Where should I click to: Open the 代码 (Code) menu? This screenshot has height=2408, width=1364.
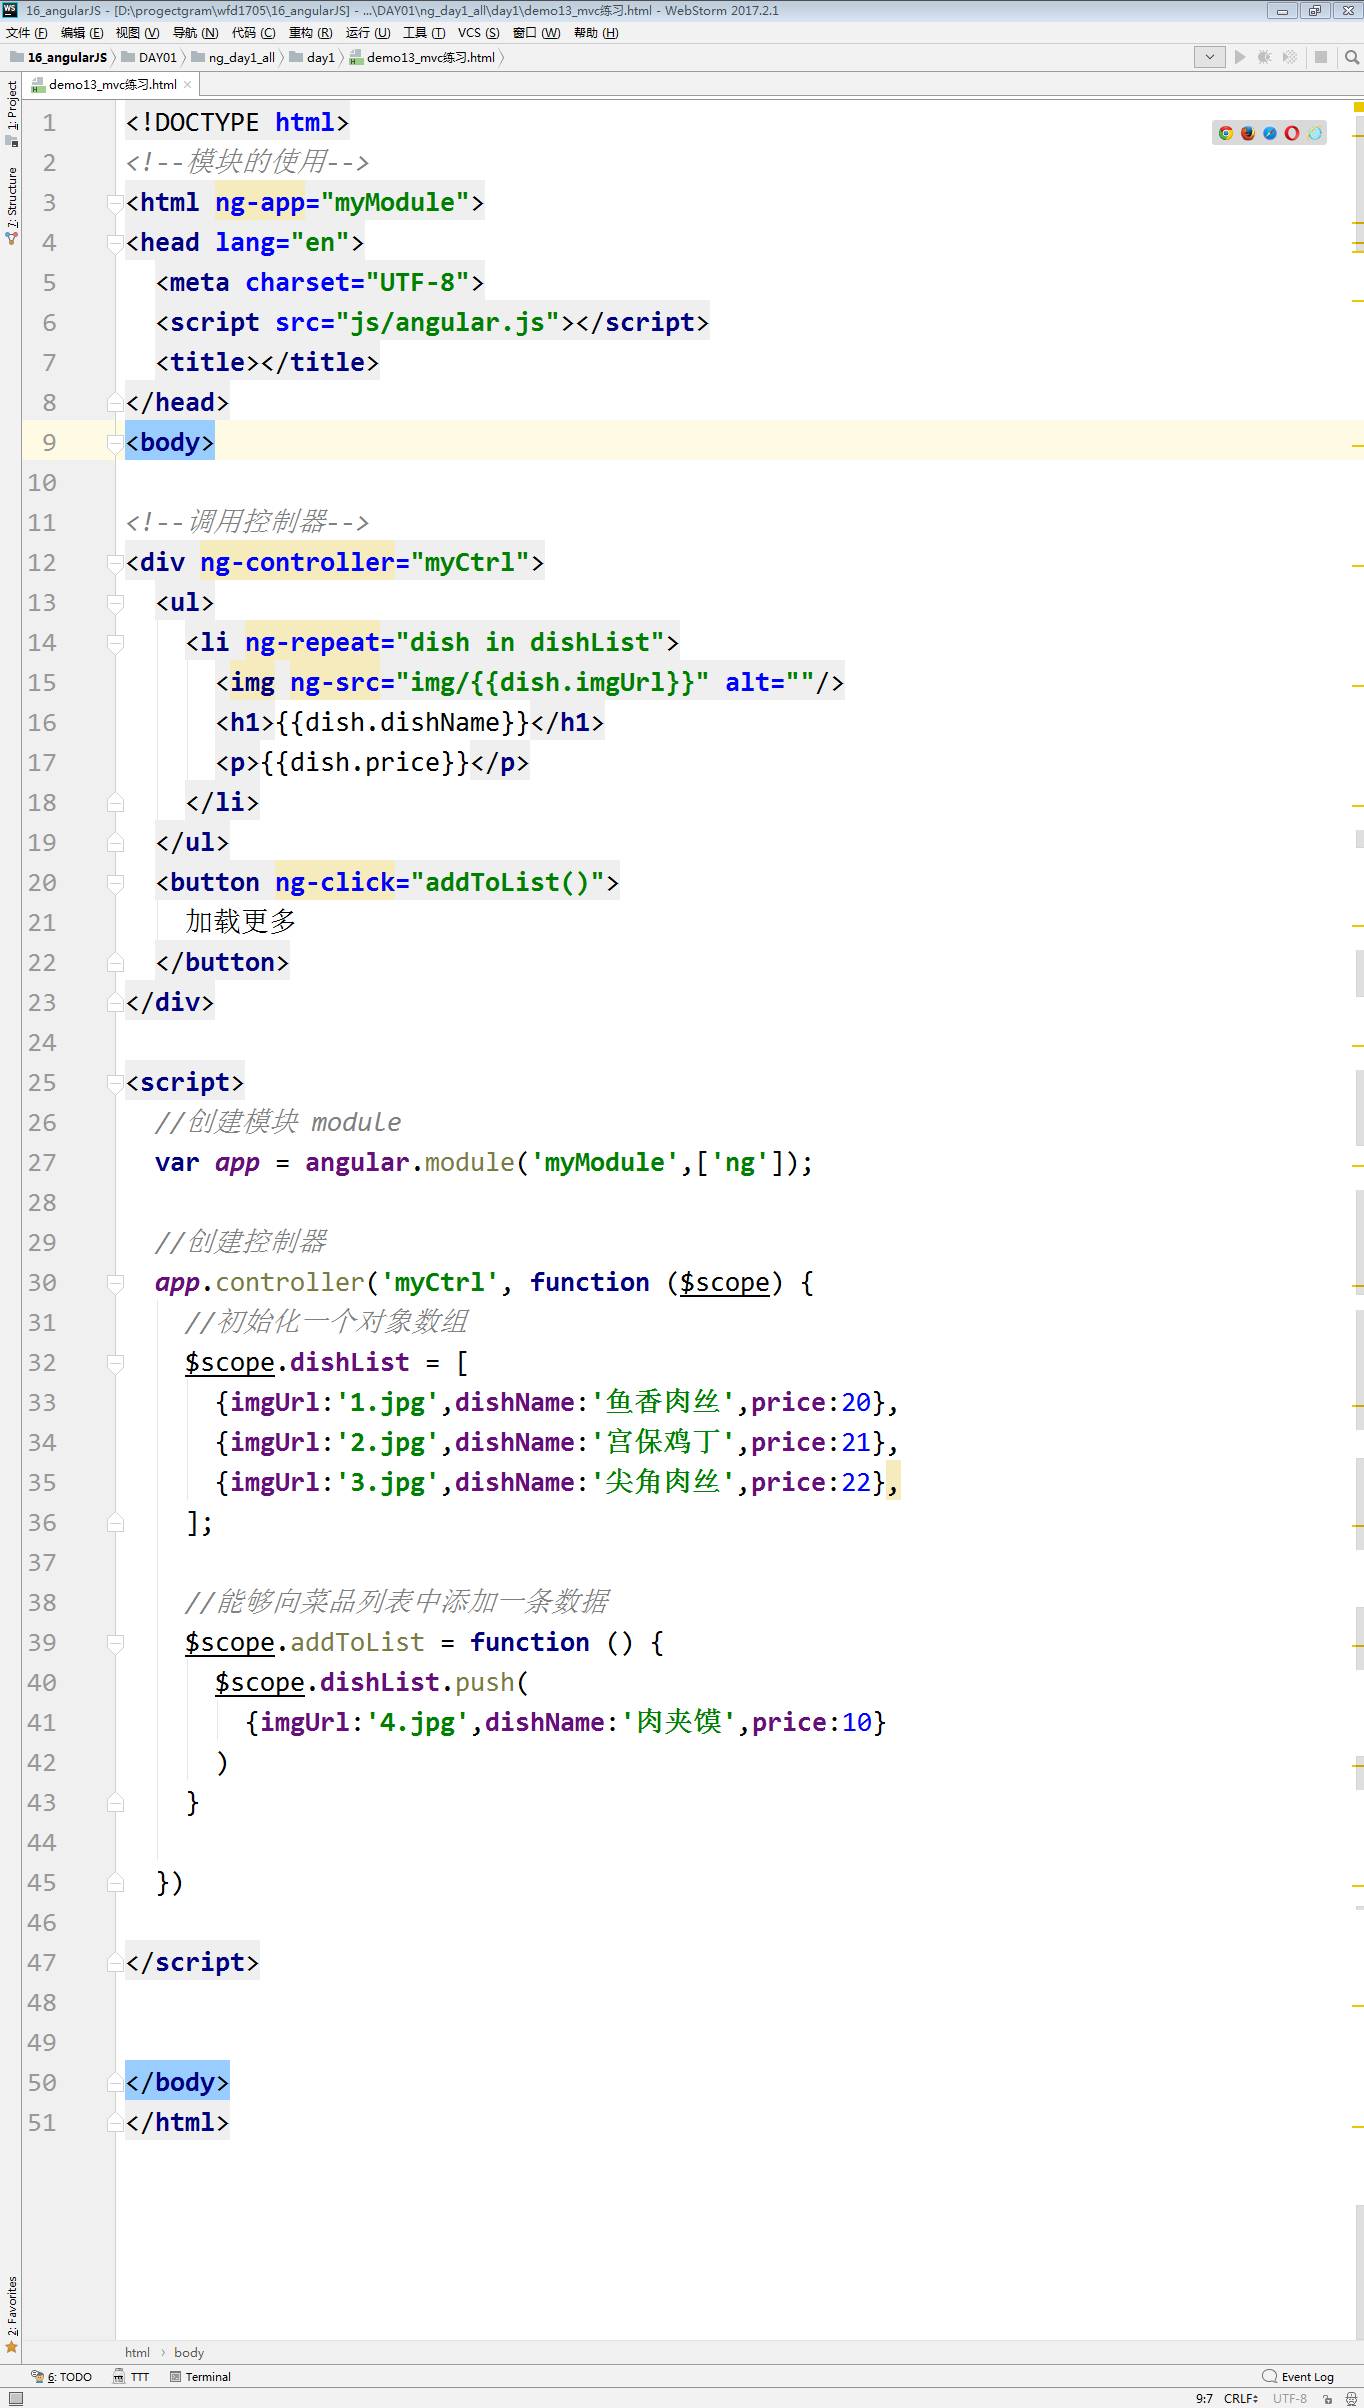tap(253, 33)
